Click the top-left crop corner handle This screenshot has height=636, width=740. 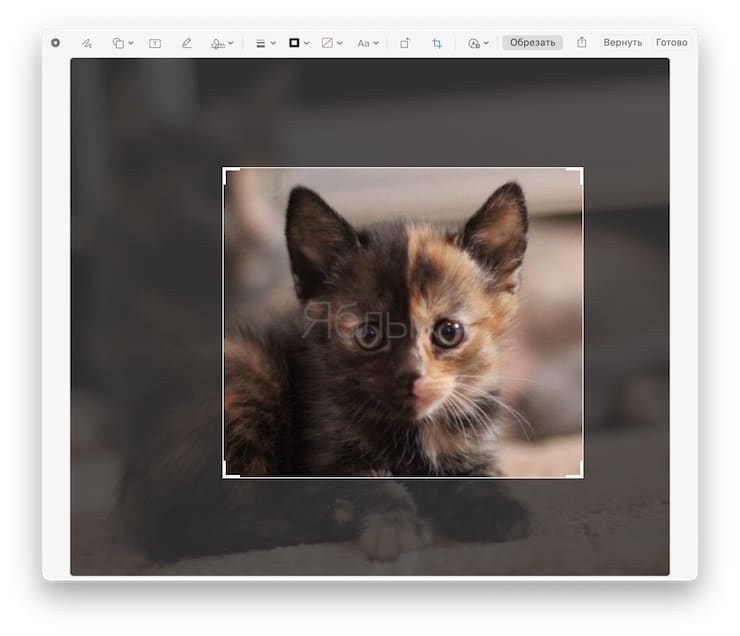point(226,171)
